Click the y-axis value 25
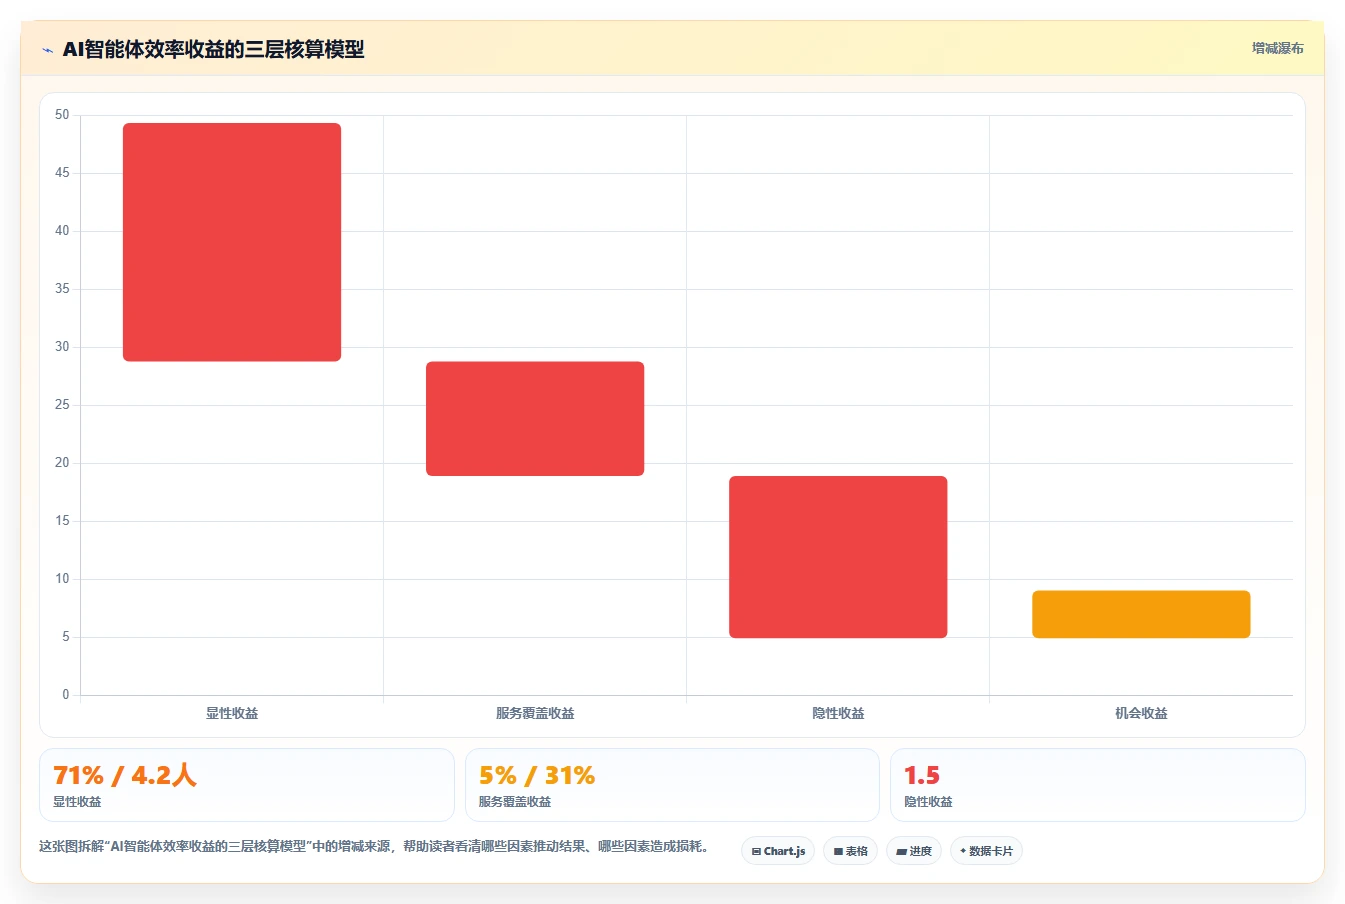1345x904 pixels. (62, 405)
